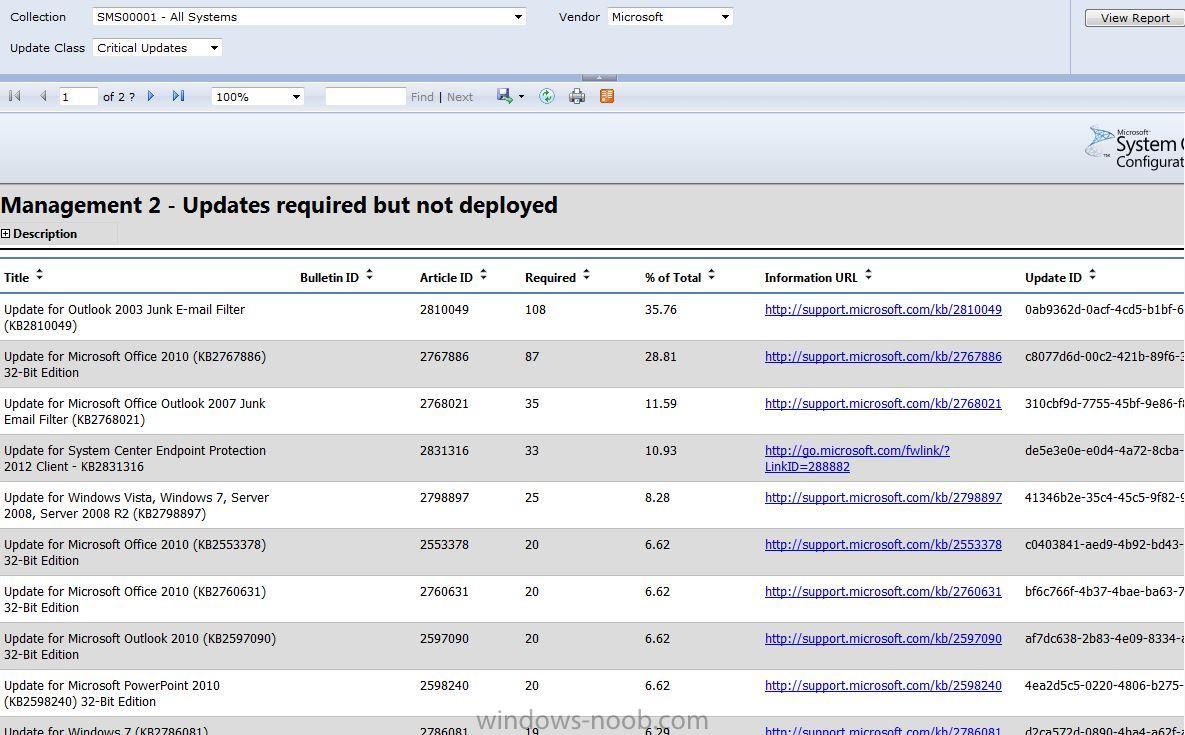Select the 'Update for Microsoft Outlook 2010 (KB2597090)' title
This screenshot has width=1185, height=735.
click(x=140, y=646)
